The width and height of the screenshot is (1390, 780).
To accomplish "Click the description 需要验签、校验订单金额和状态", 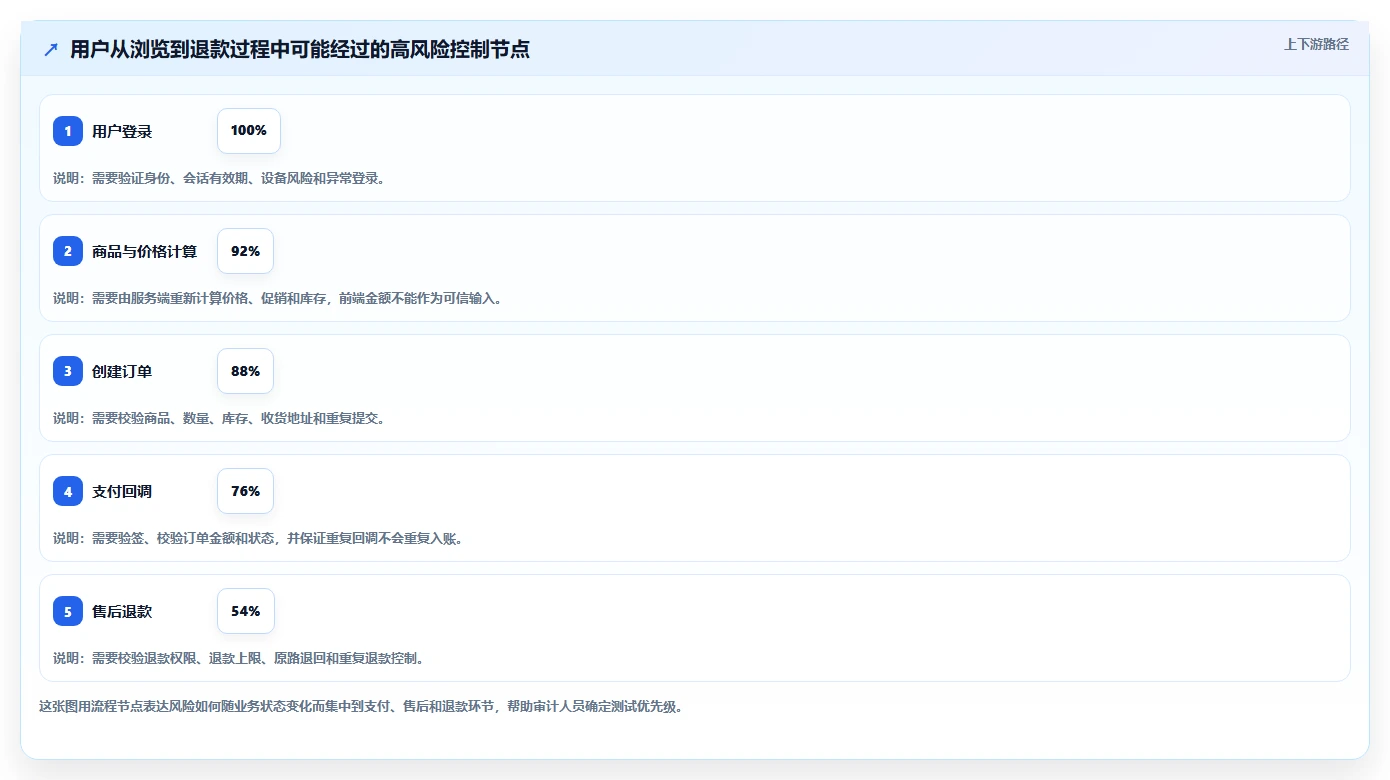I will click(258, 538).
